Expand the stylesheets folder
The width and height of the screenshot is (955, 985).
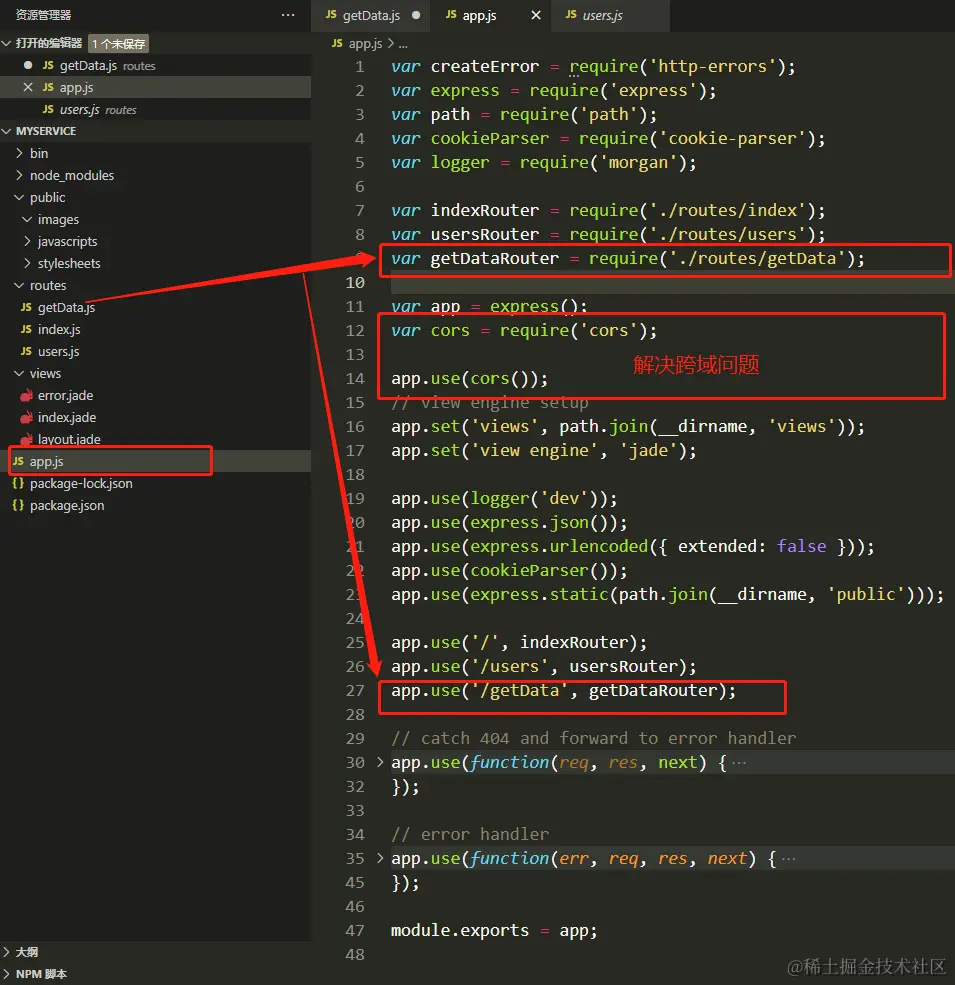27,263
